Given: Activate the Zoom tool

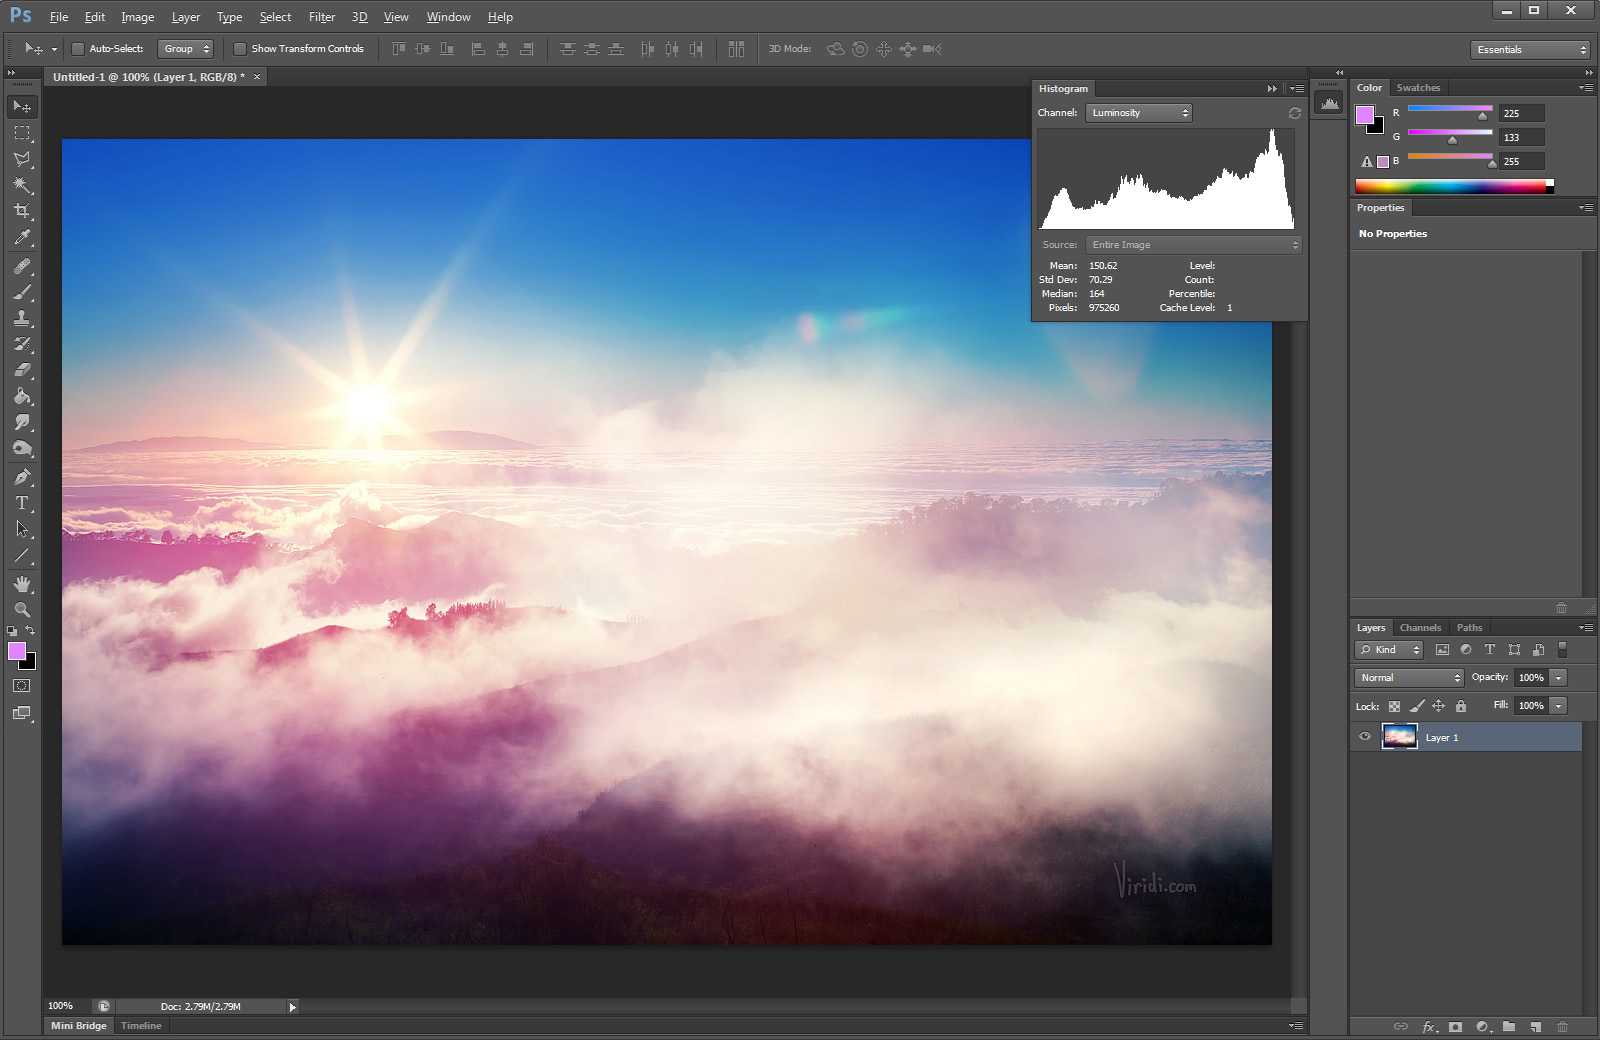Looking at the screenshot, I should (x=22, y=609).
